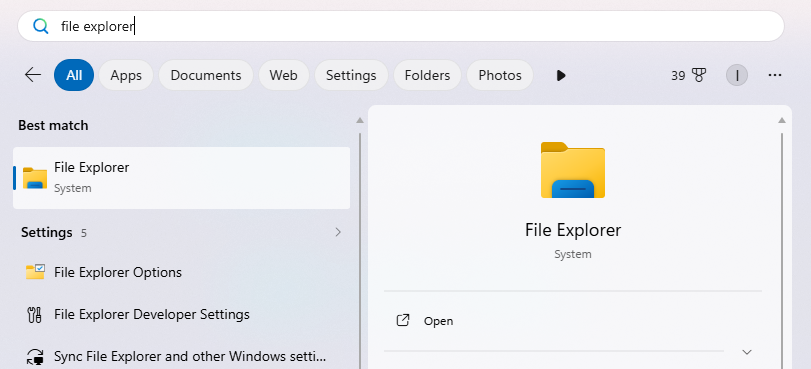Switch to the Folders filter
The height and width of the screenshot is (369, 811).
(427, 75)
